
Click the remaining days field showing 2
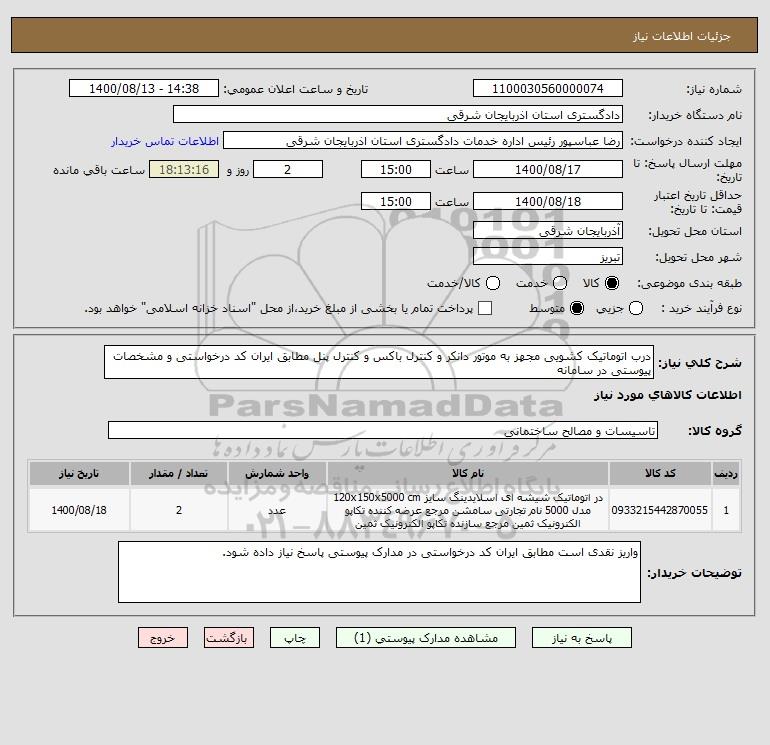pyautogui.click(x=288, y=169)
